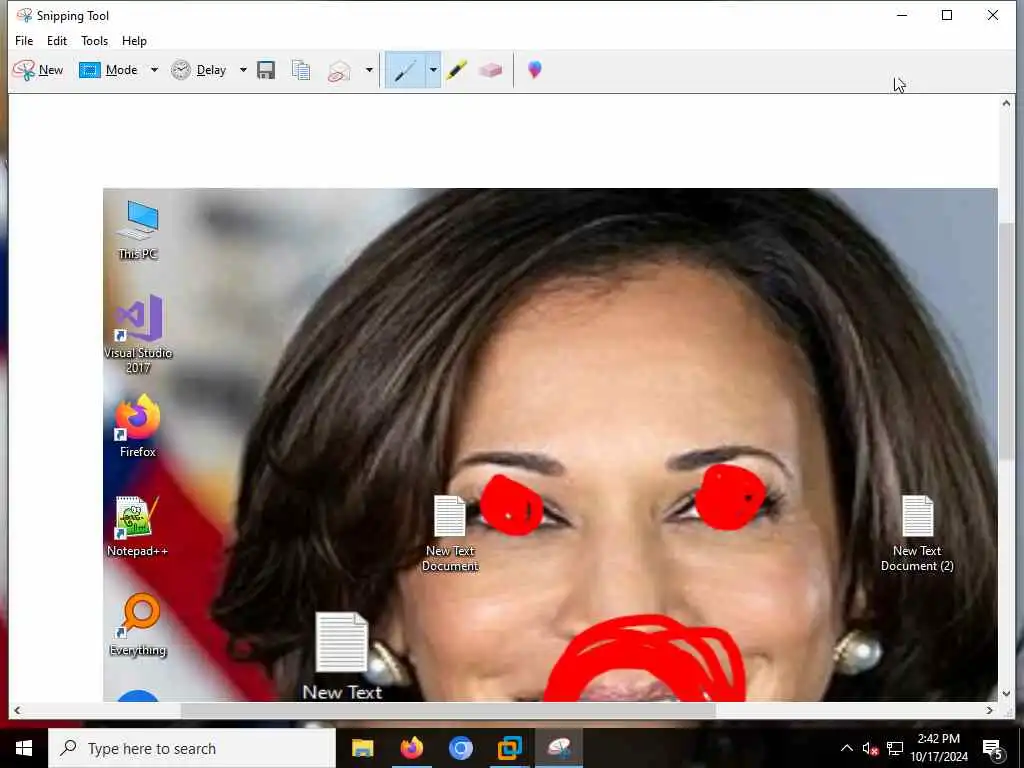Open the File menu
Viewport: 1024px width, 768px height.
pos(24,40)
